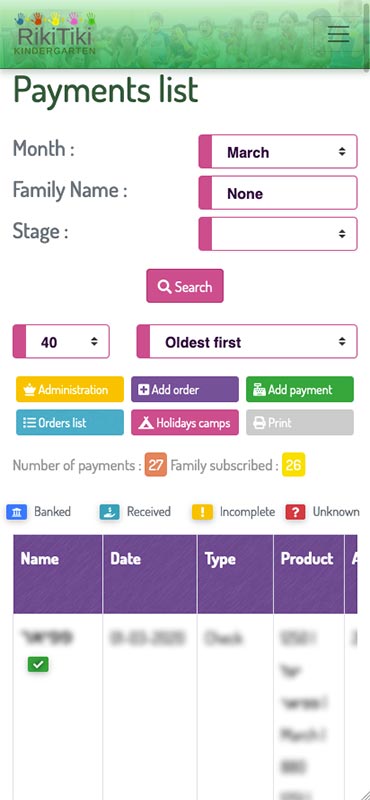Click the blue Banked bank icon
This screenshot has height=800, width=370.
[x=16, y=512]
